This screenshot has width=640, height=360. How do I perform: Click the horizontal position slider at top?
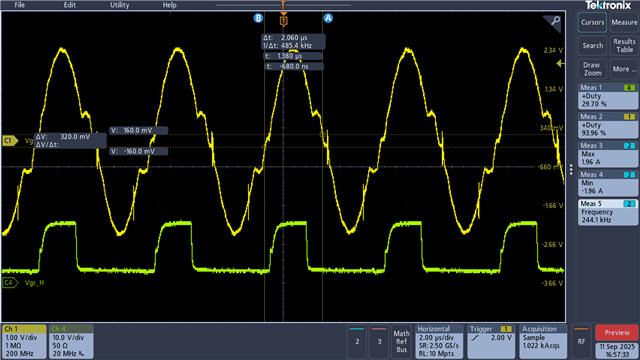point(283,5)
